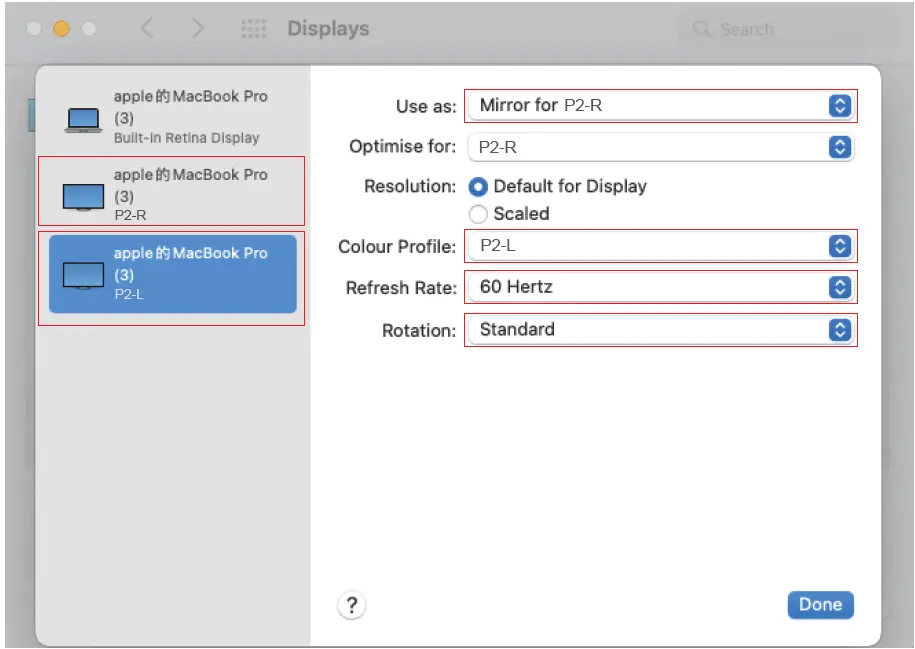The height and width of the screenshot is (649, 915).
Task: Open the help question mark button
Action: click(x=351, y=604)
